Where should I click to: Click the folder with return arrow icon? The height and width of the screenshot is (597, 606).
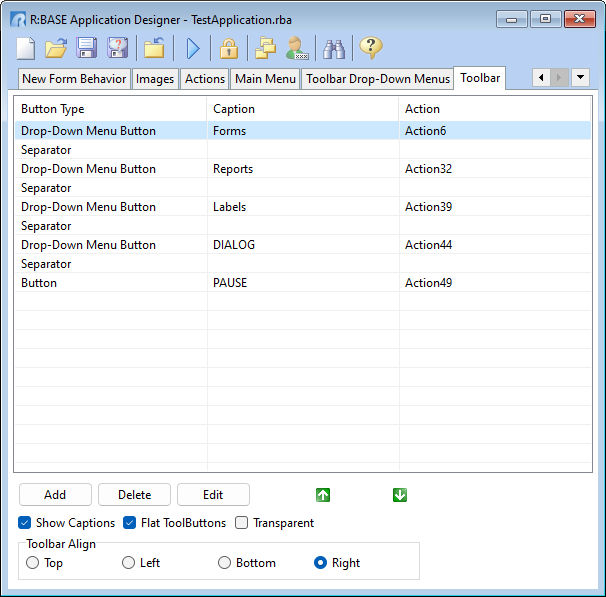[154, 48]
